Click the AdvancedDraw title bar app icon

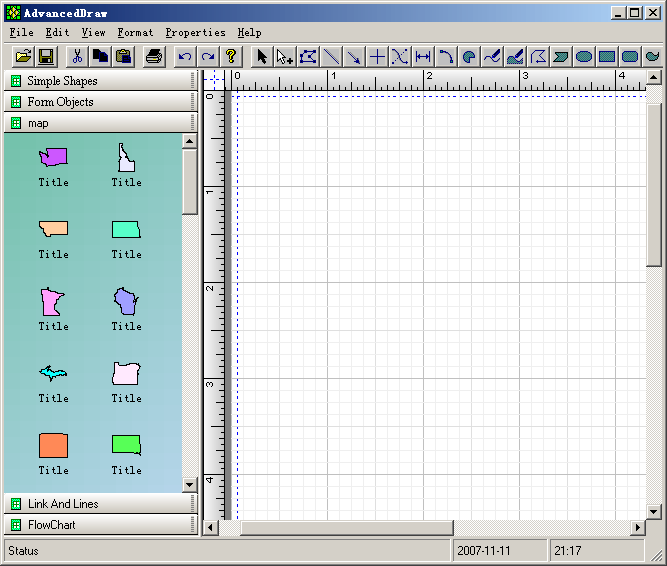(x=13, y=13)
